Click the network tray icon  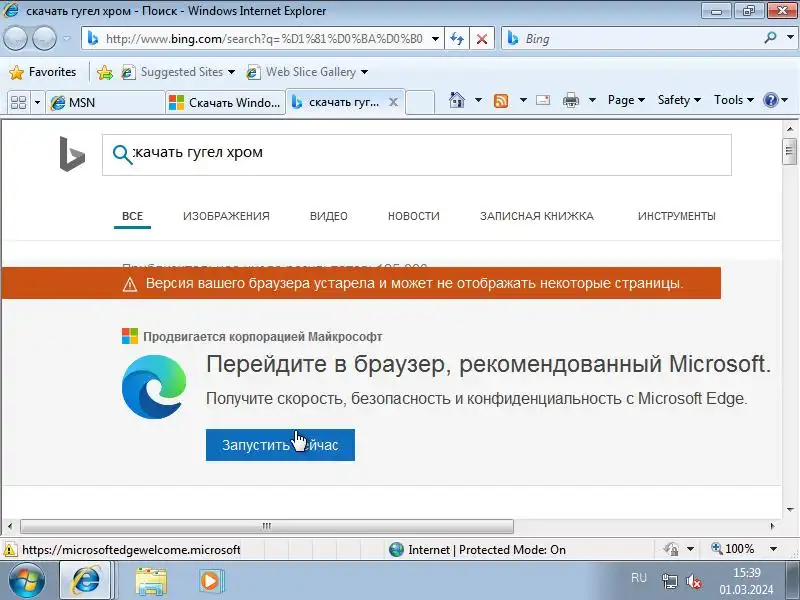669,581
